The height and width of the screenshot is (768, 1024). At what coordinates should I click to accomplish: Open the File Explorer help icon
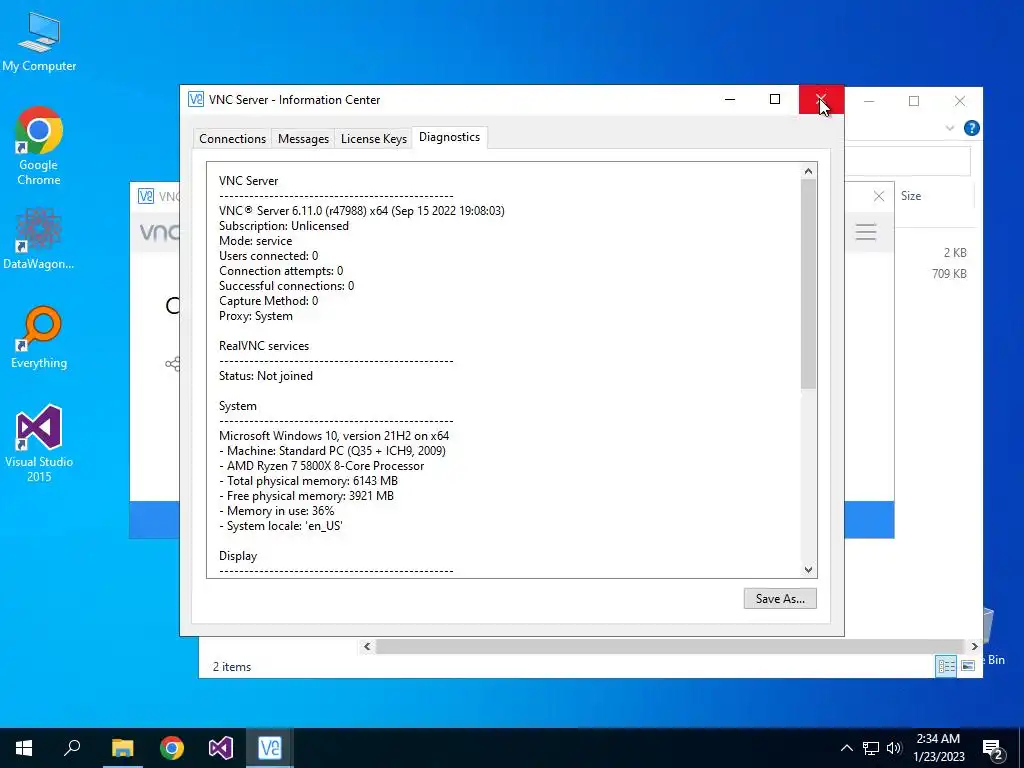[971, 128]
